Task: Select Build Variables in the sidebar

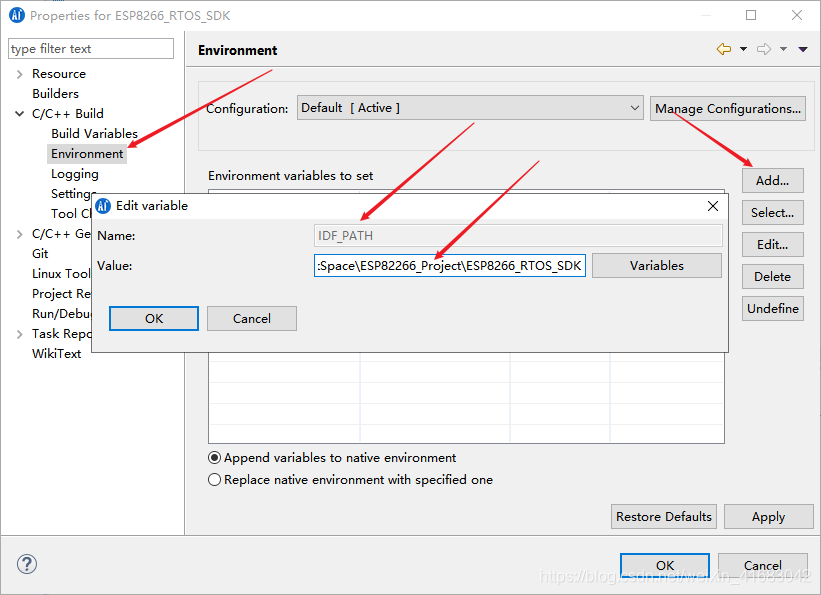Action: coord(94,133)
